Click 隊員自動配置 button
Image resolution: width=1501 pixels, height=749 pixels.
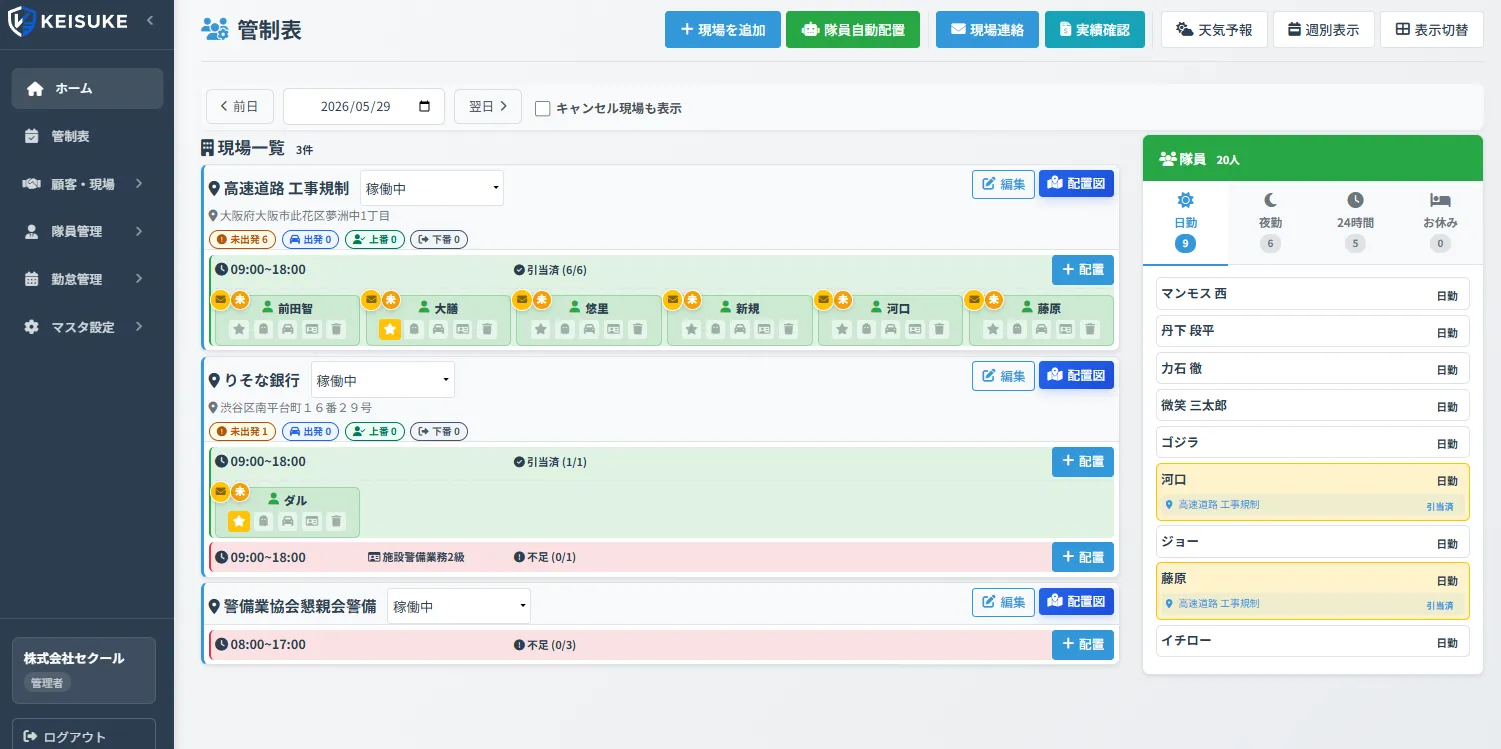click(853, 29)
